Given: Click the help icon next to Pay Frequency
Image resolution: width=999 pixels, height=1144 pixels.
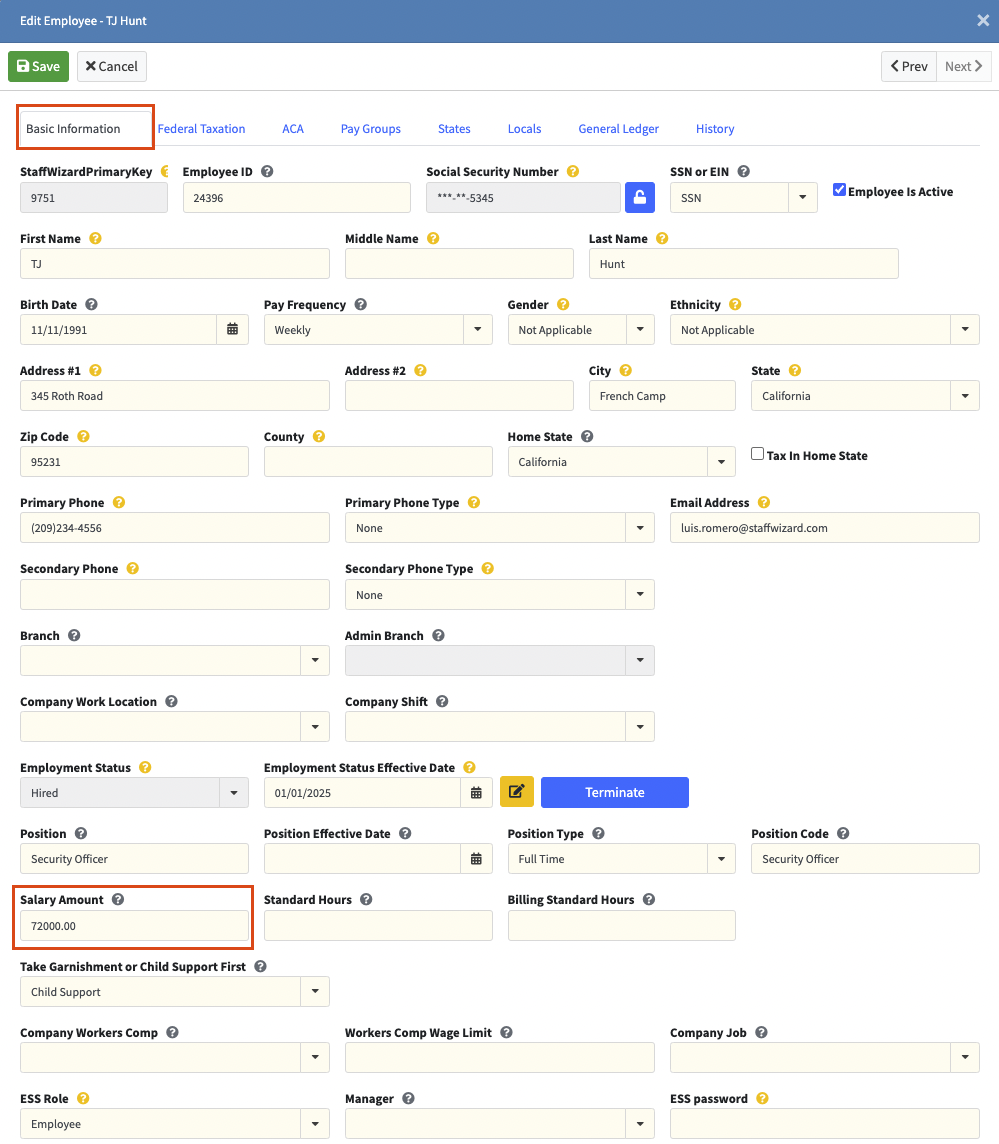Looking at the screenshot, I should (x=361, y=305).
